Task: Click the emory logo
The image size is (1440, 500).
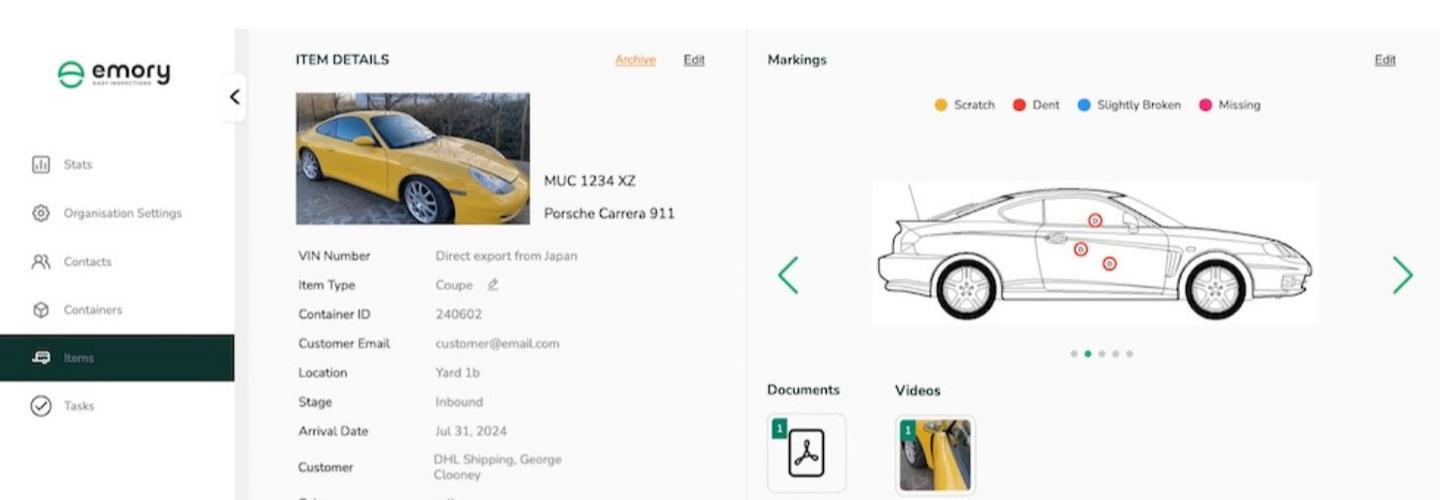Action: coord(113,74)
